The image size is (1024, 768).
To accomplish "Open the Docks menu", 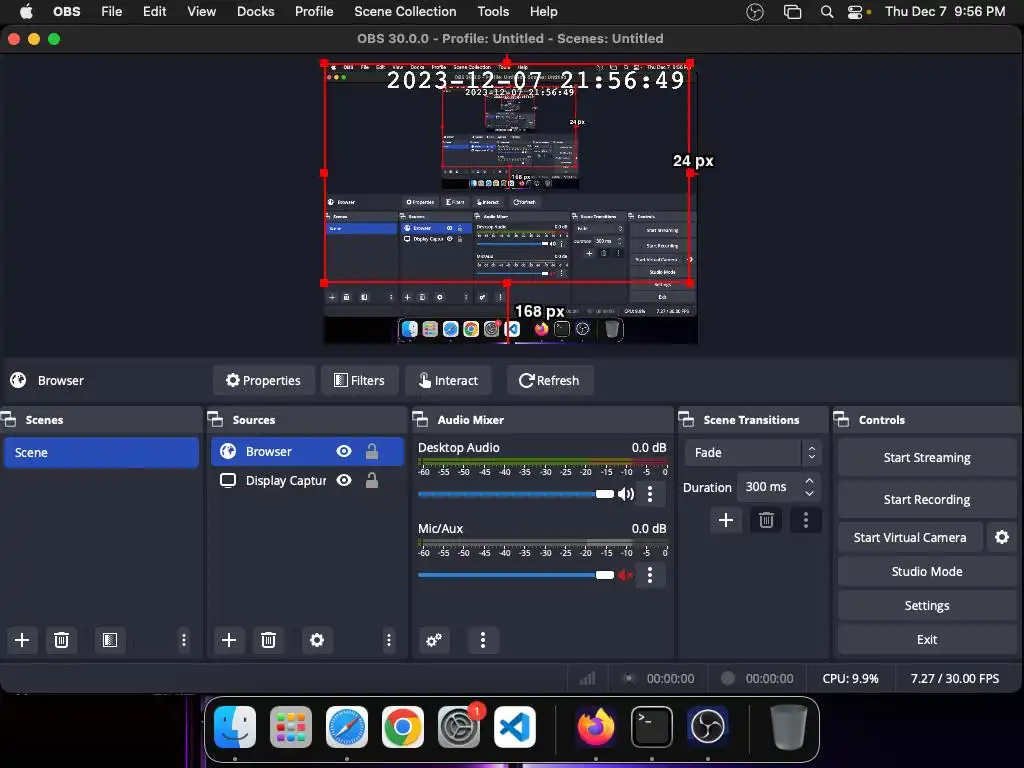I will (255, 11).
